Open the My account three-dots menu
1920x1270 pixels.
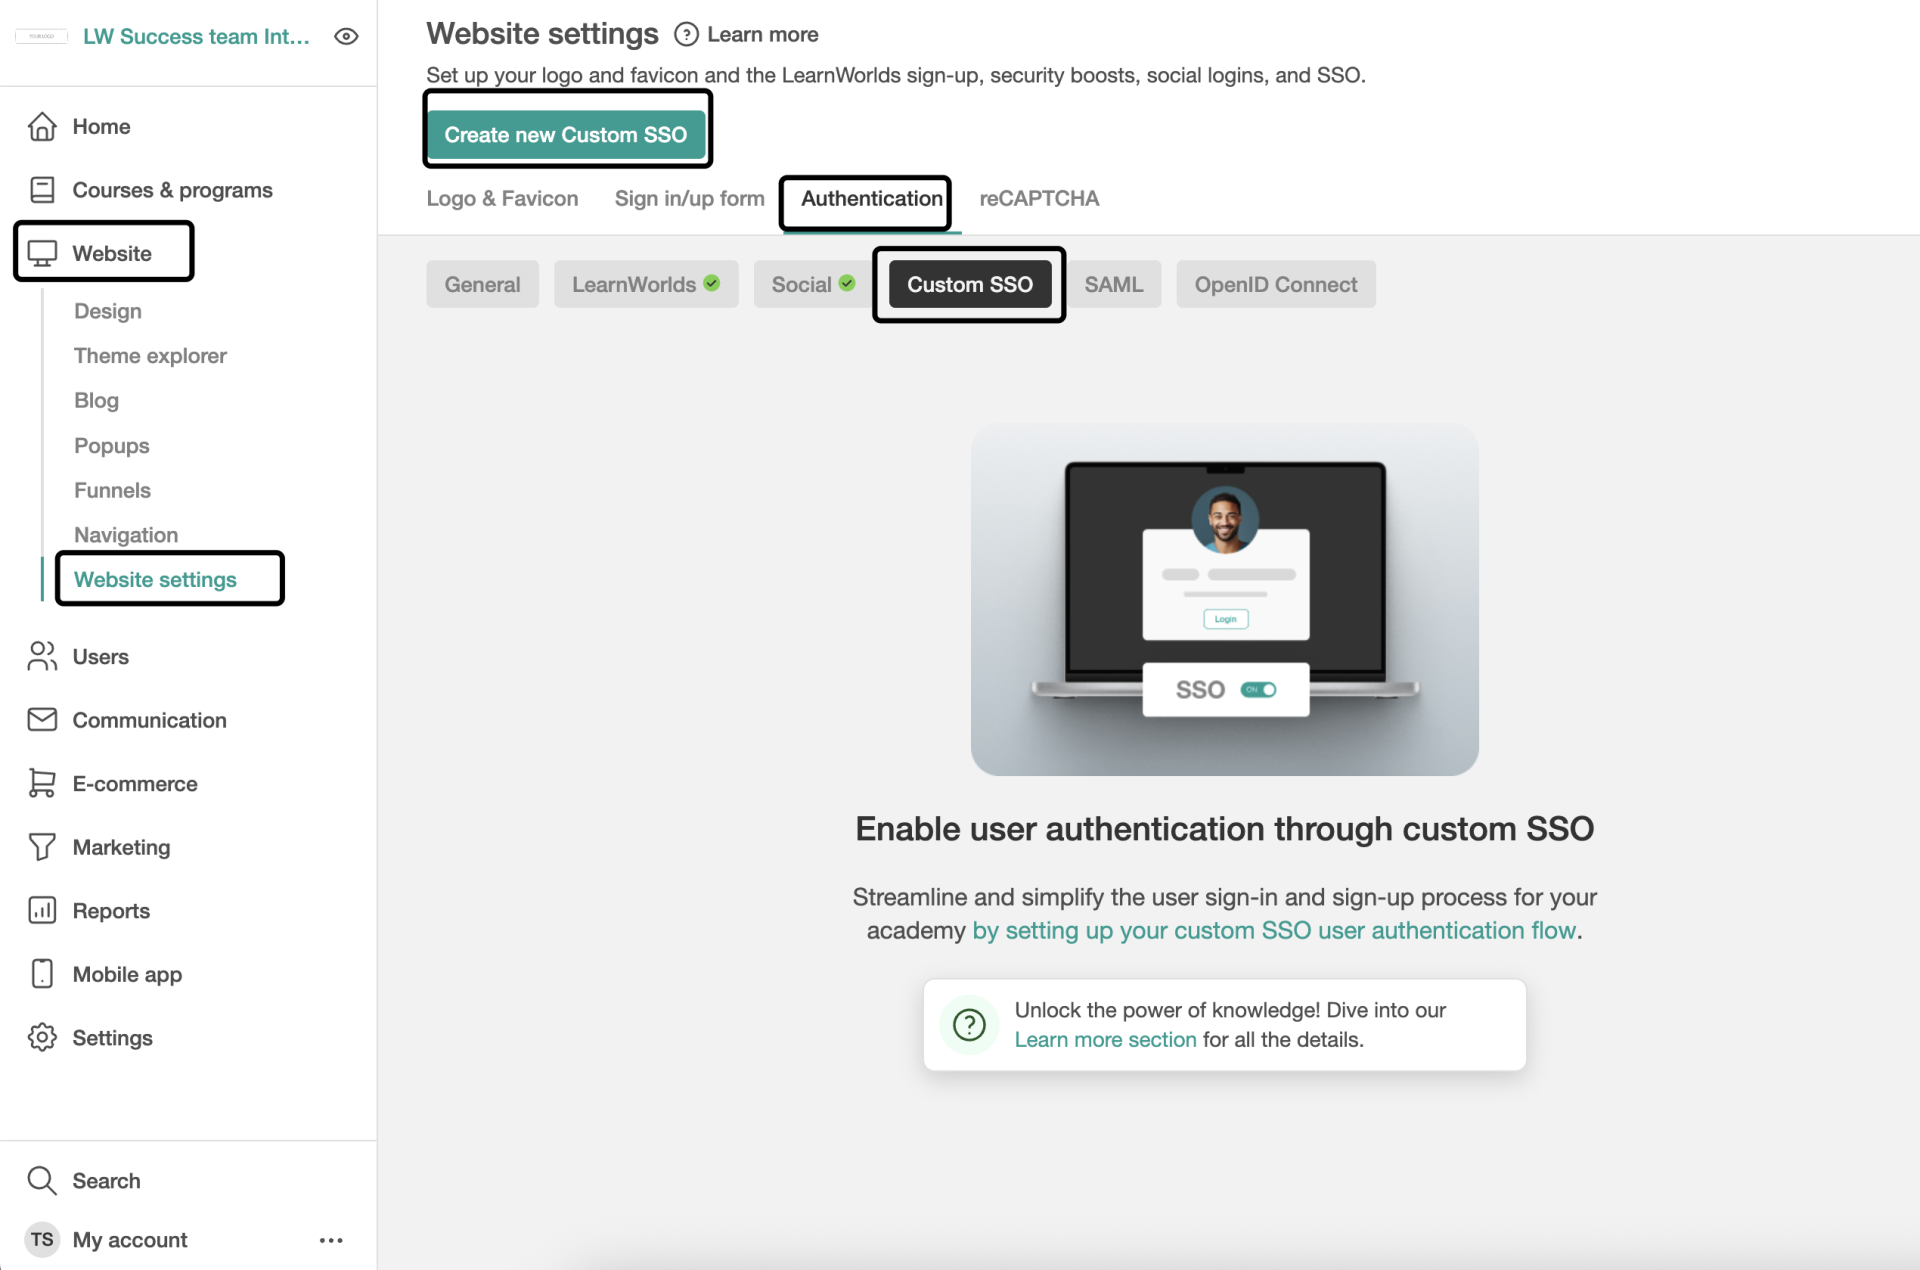(x=331, y=1241)
